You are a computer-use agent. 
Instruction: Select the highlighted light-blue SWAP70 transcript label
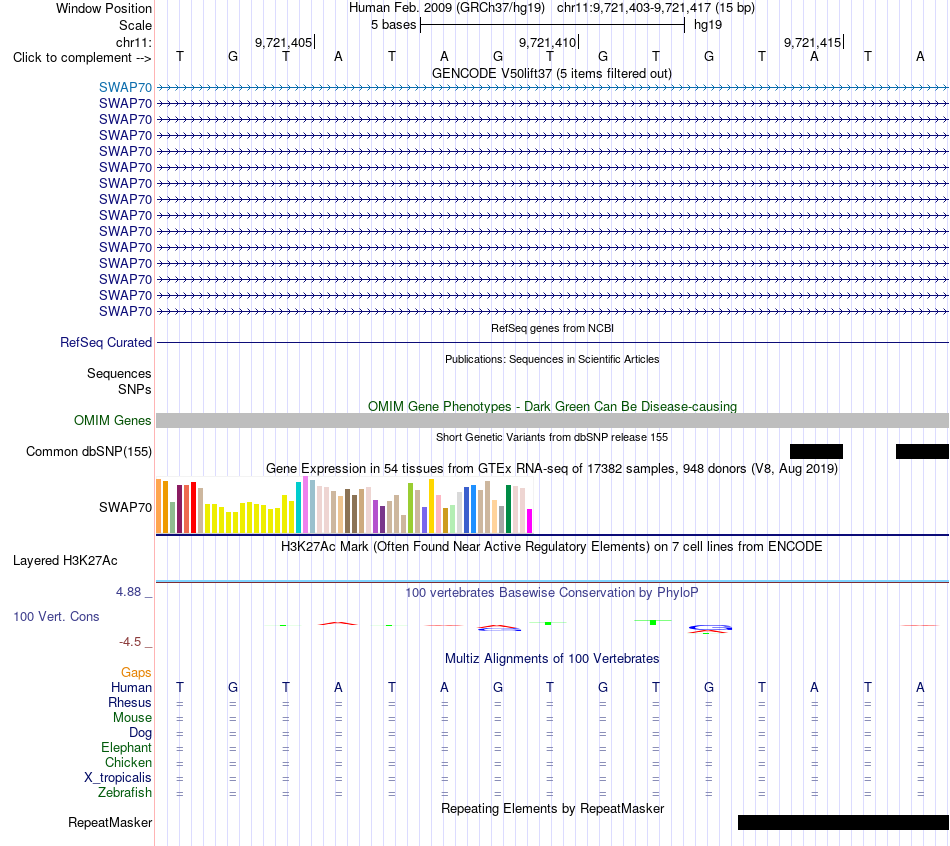(x=125, y=87)
